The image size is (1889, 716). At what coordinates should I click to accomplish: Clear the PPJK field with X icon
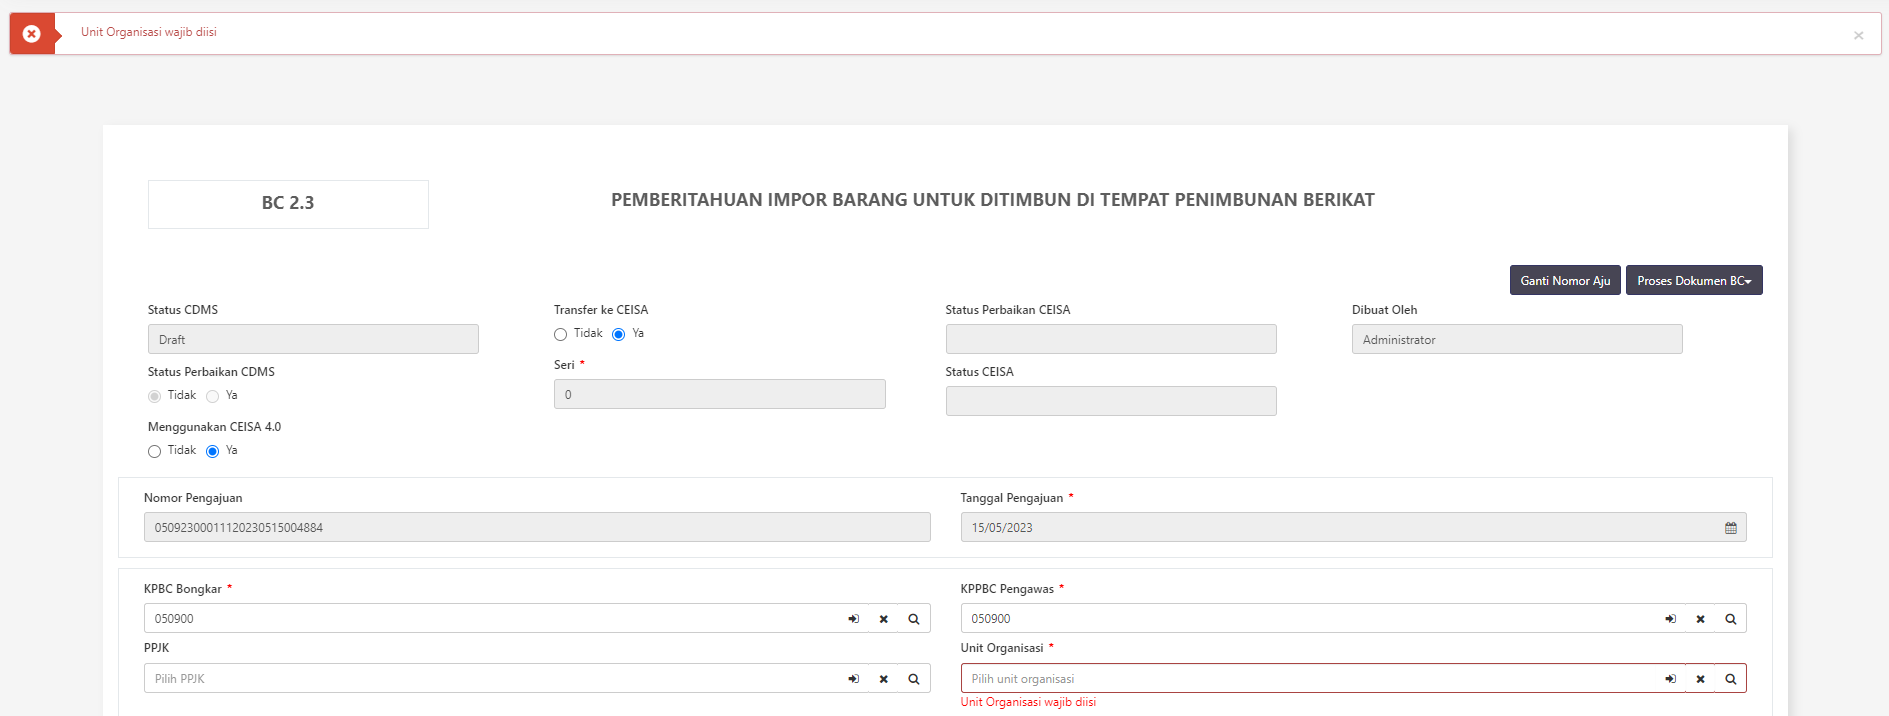[883, 679]
